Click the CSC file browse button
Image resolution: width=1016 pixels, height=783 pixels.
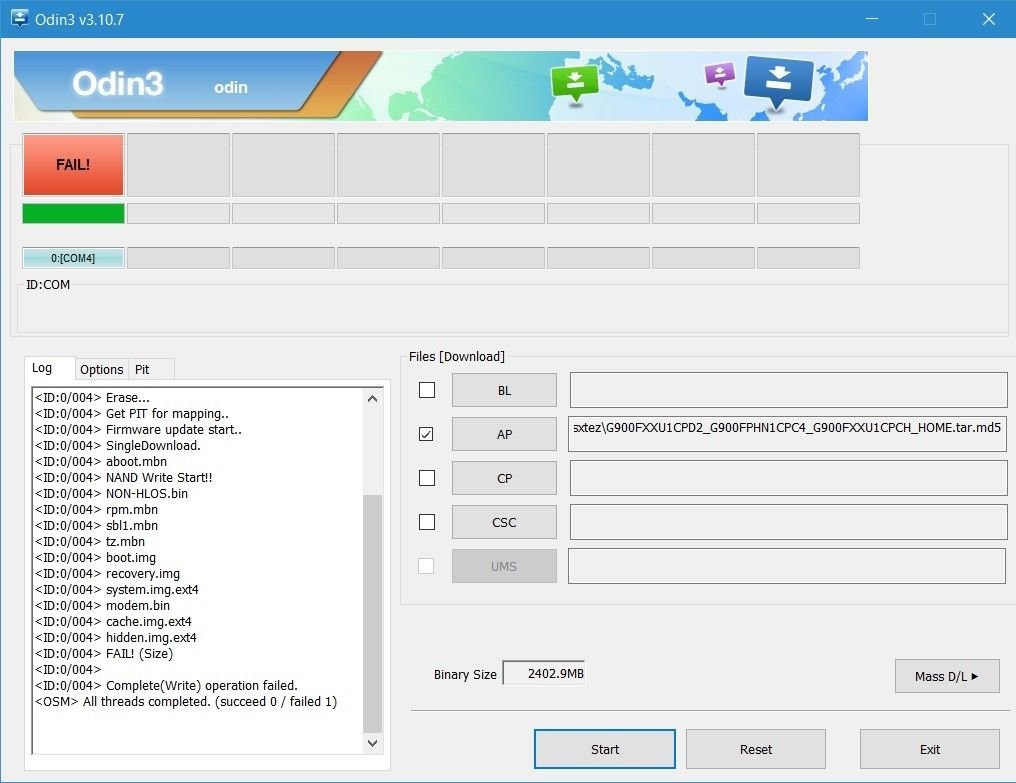coord(504,522)
